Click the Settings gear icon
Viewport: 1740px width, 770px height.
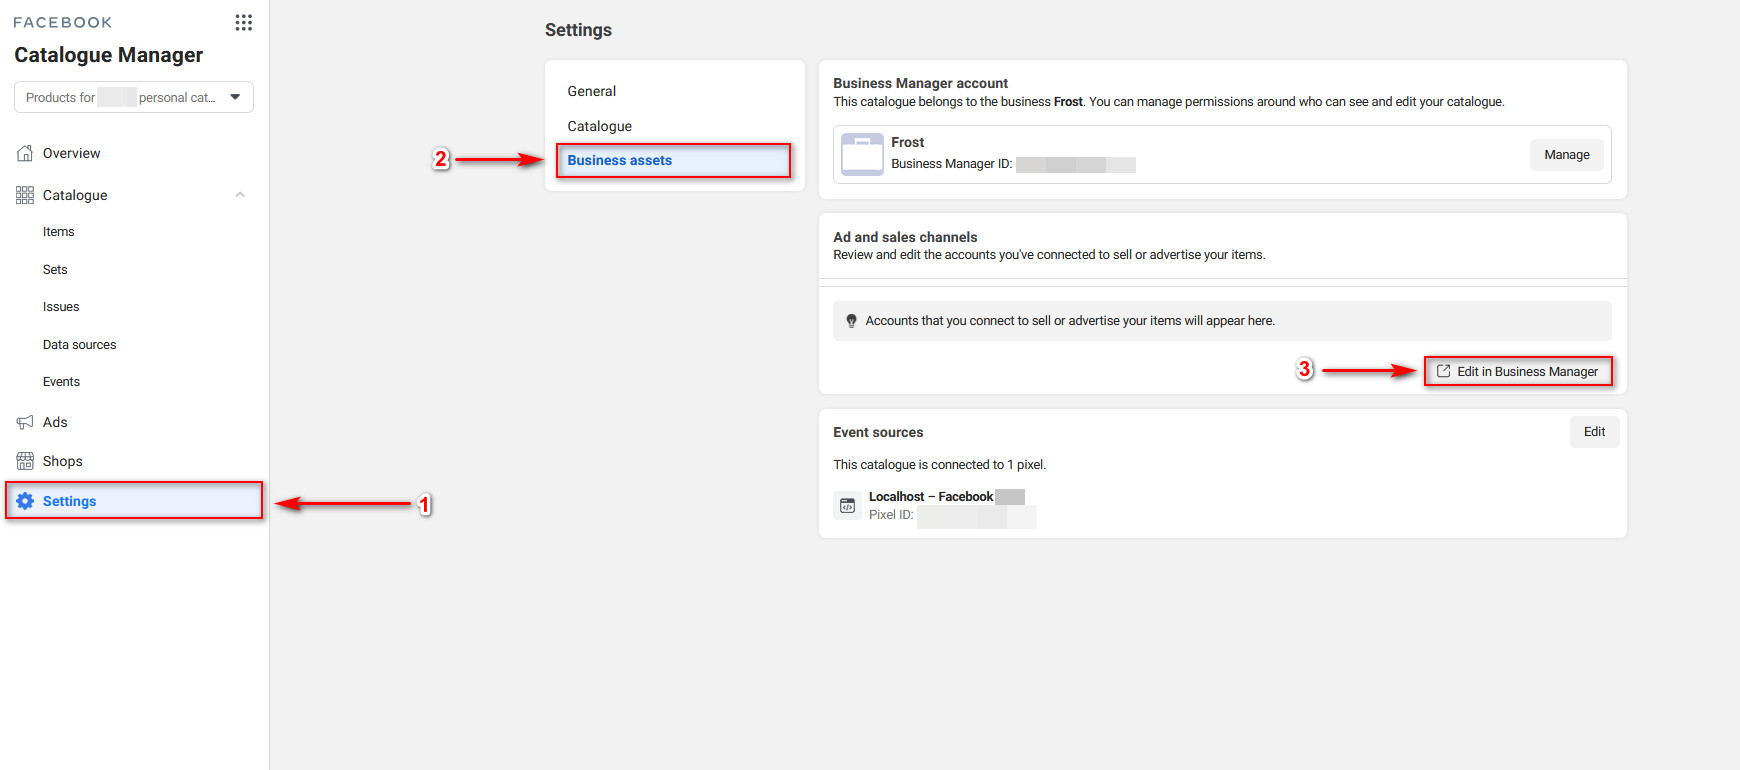point(25,501)
